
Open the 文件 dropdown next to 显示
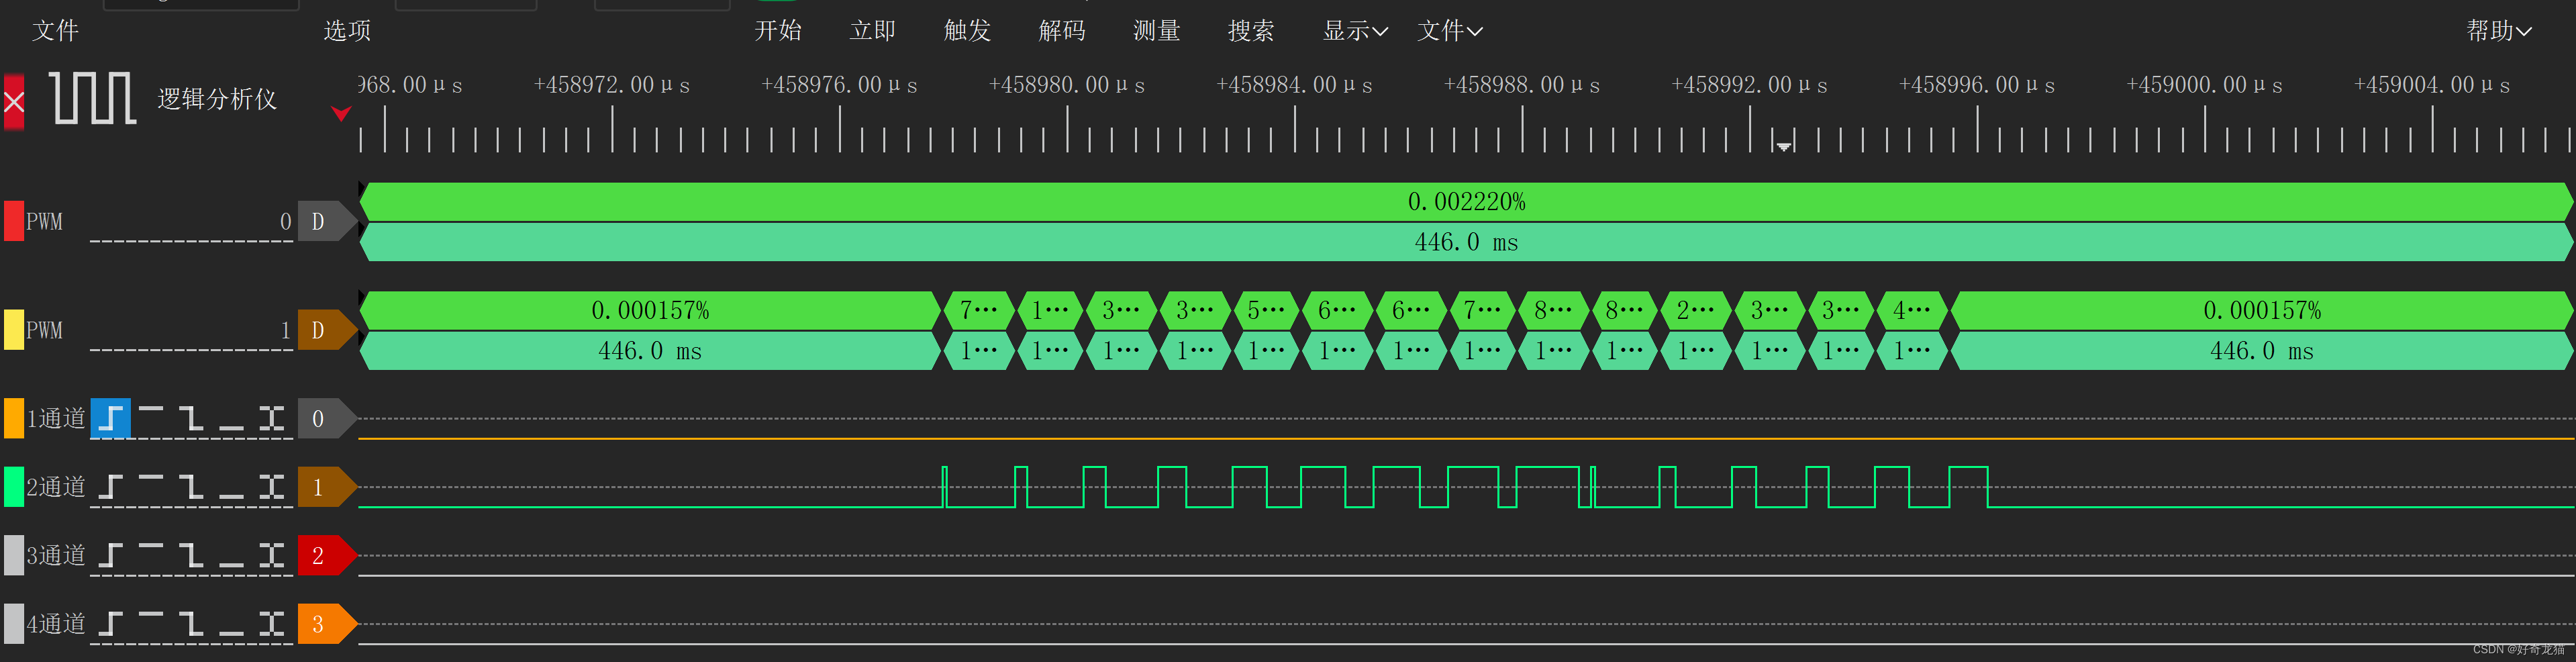point(1448,31)
